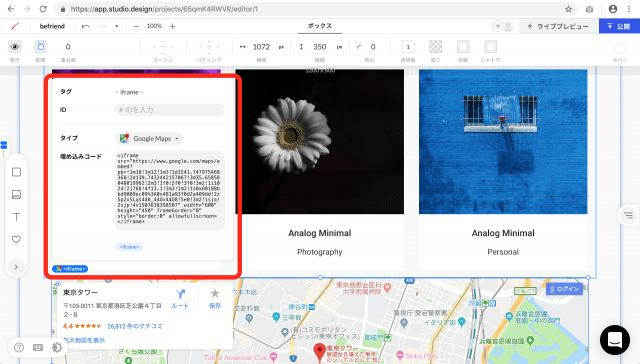Select the heart icon tool
This screenshot has height=364, width=640.
(x=16, y=239)
